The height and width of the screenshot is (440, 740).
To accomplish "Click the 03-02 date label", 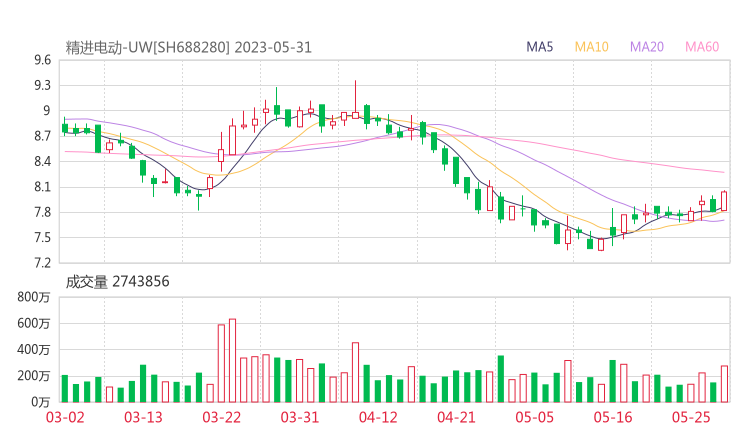I will coord(65,417).
